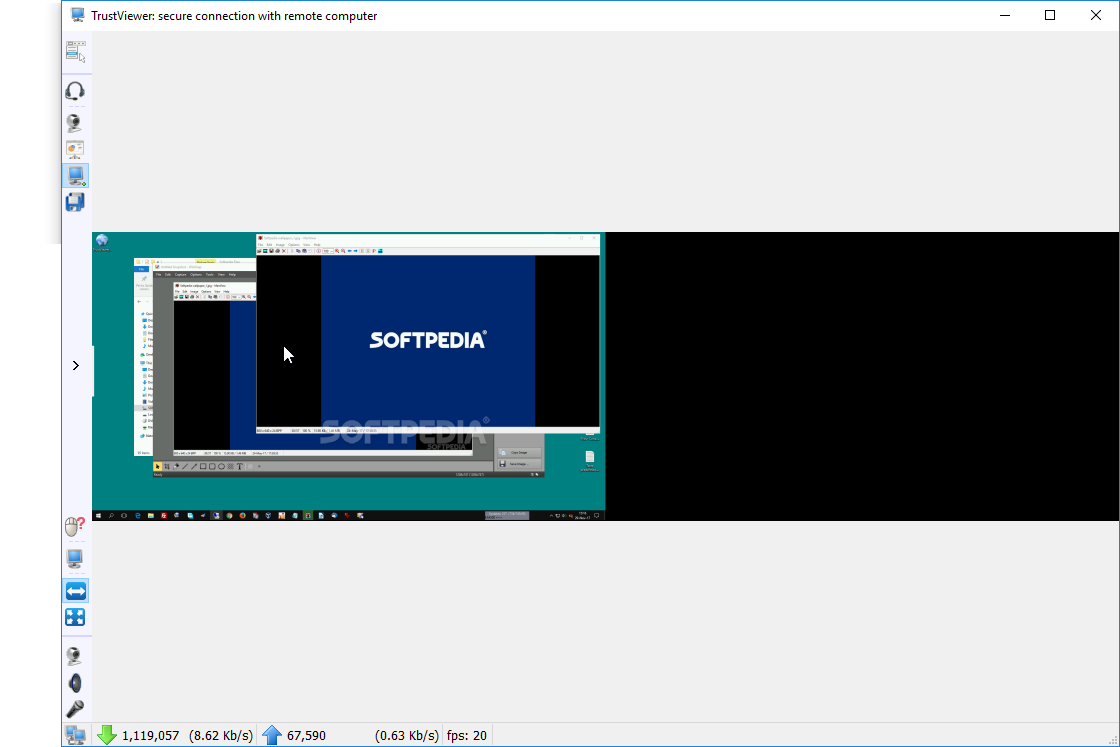Click the blue floppy disk save icon
The height and width of the screenshot is (747, 1120).
pos(75,202)
